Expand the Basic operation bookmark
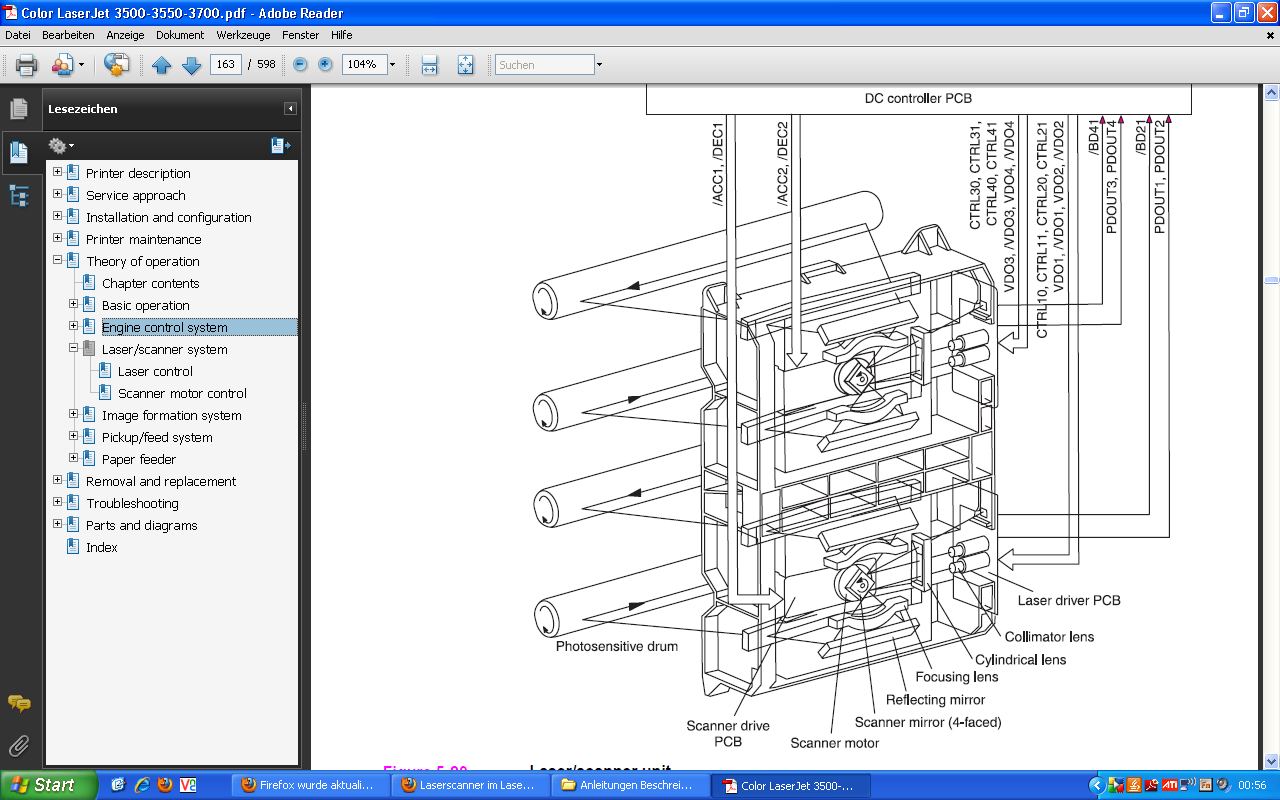 point(73,304)
